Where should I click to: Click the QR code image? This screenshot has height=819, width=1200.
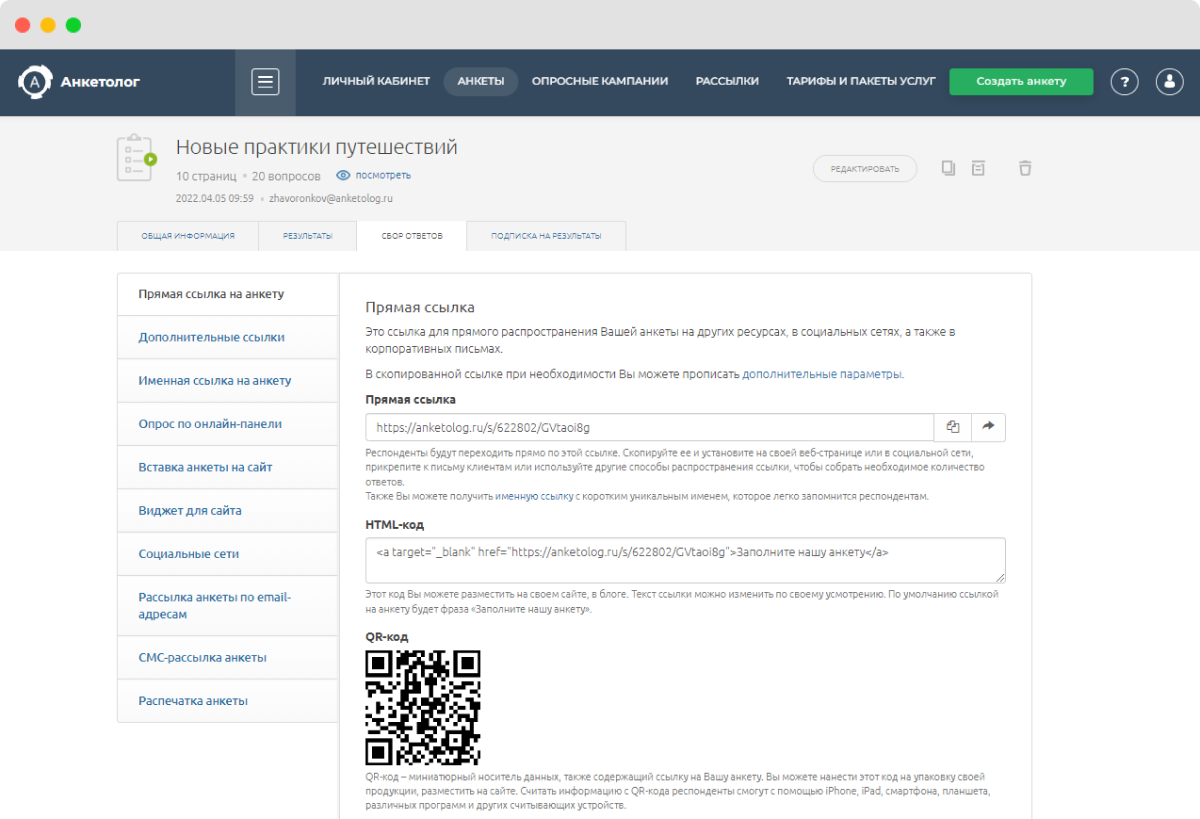click(x=423, y=707)
